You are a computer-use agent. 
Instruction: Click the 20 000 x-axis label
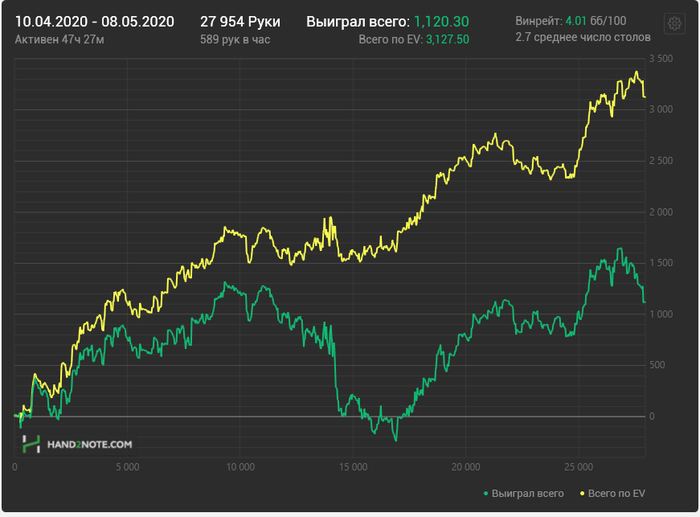466,467
